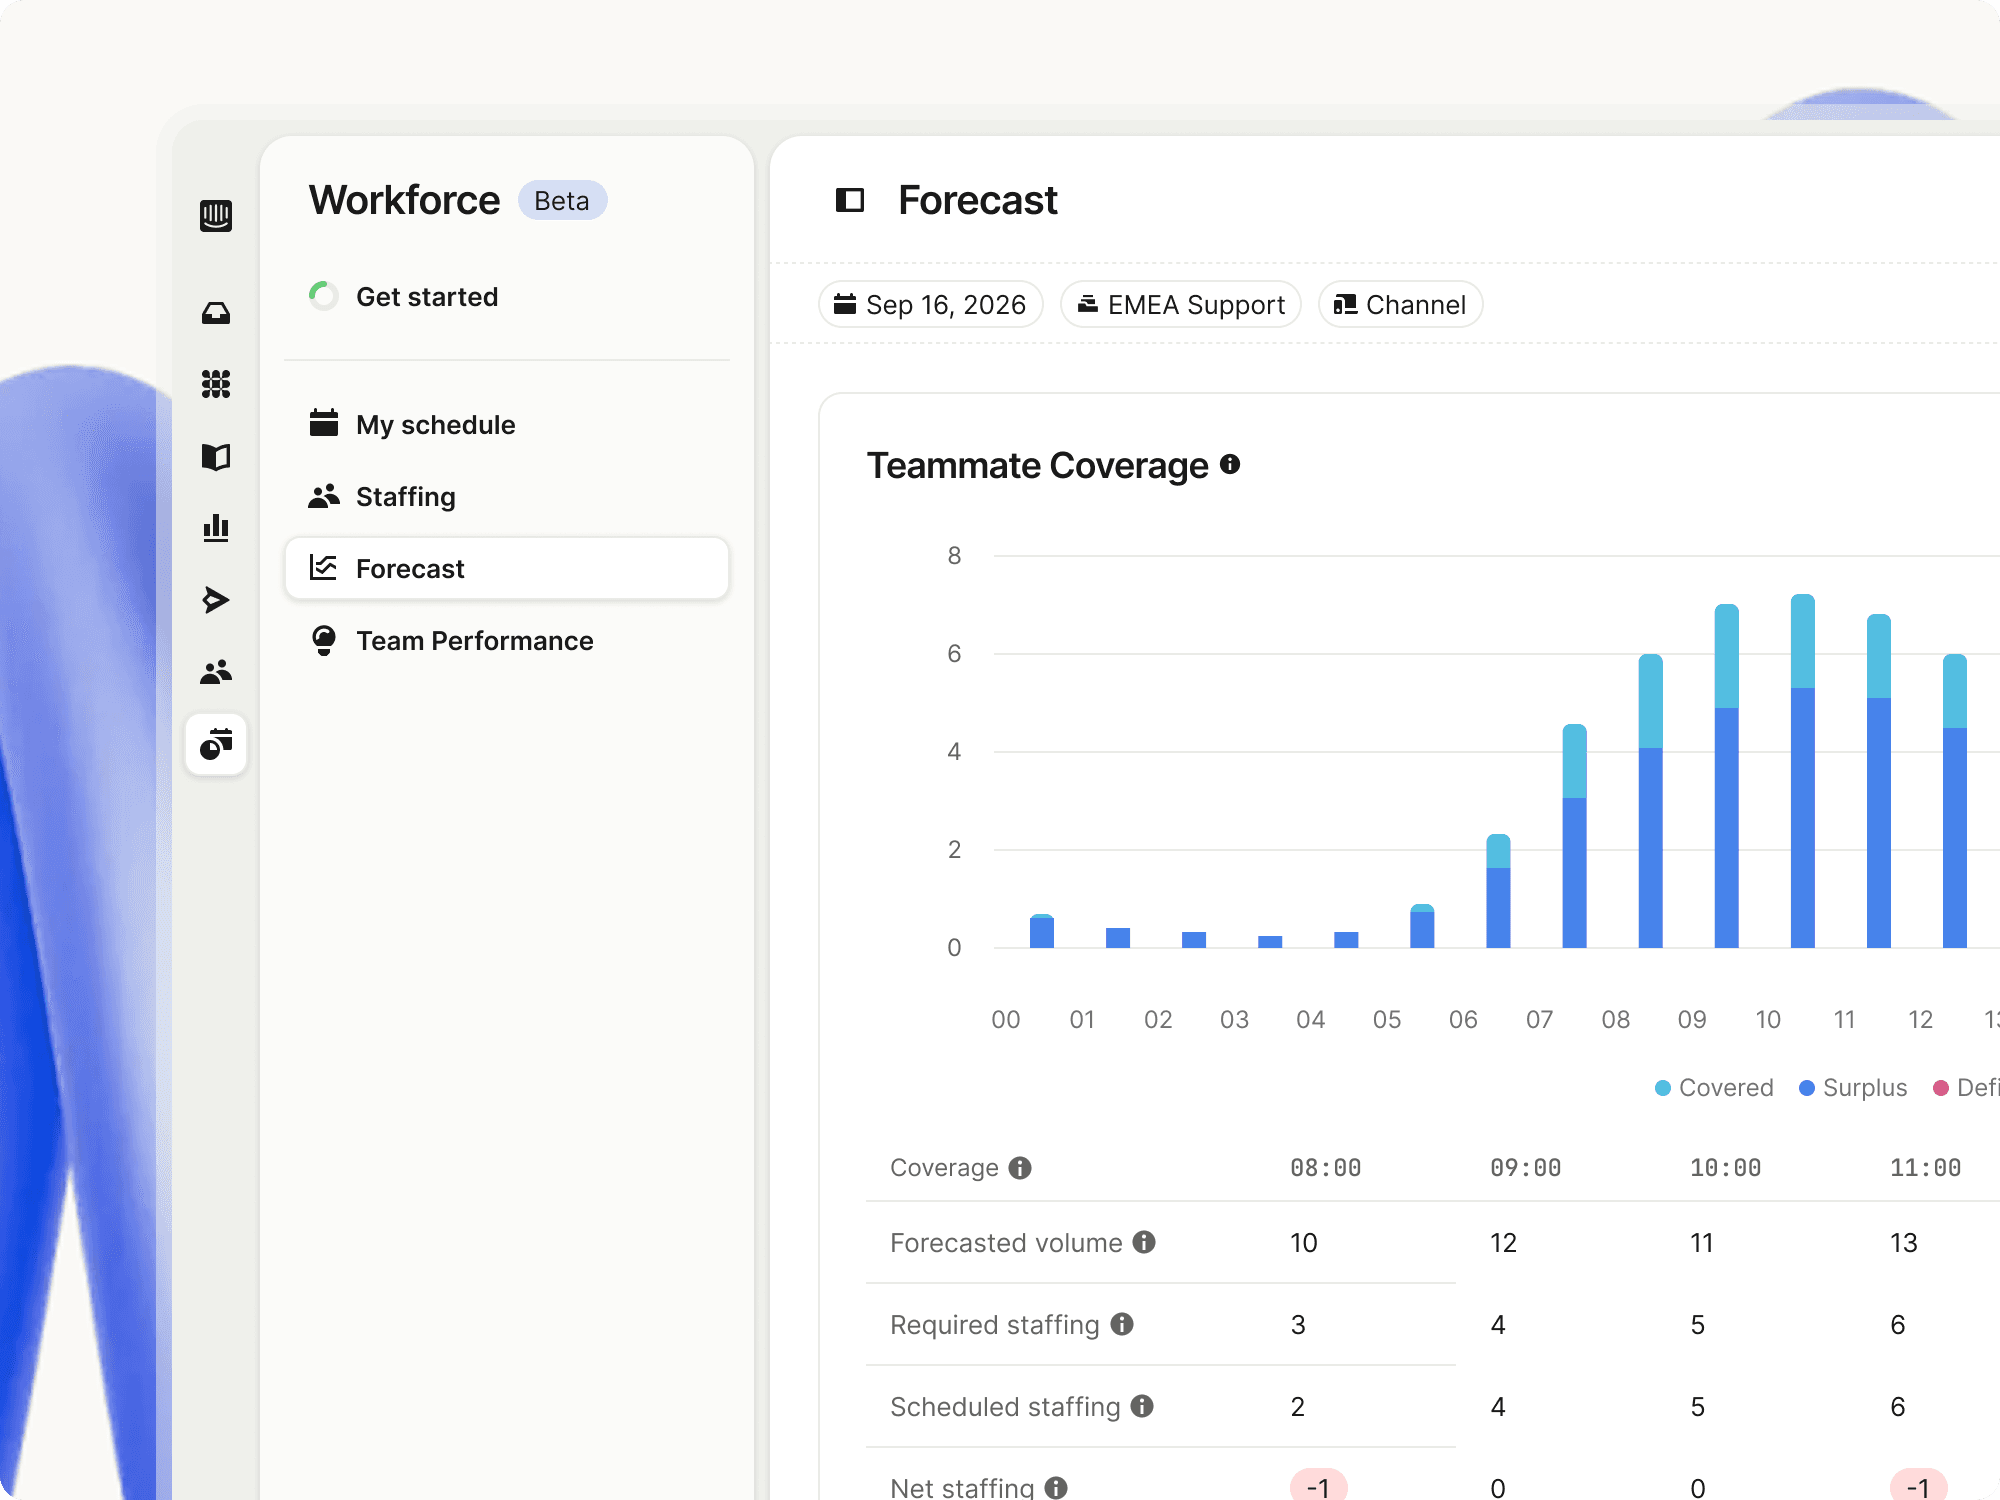Open the Inbox icon in sidebar
The image size is (2000, 1500).
tap(216, 313)
